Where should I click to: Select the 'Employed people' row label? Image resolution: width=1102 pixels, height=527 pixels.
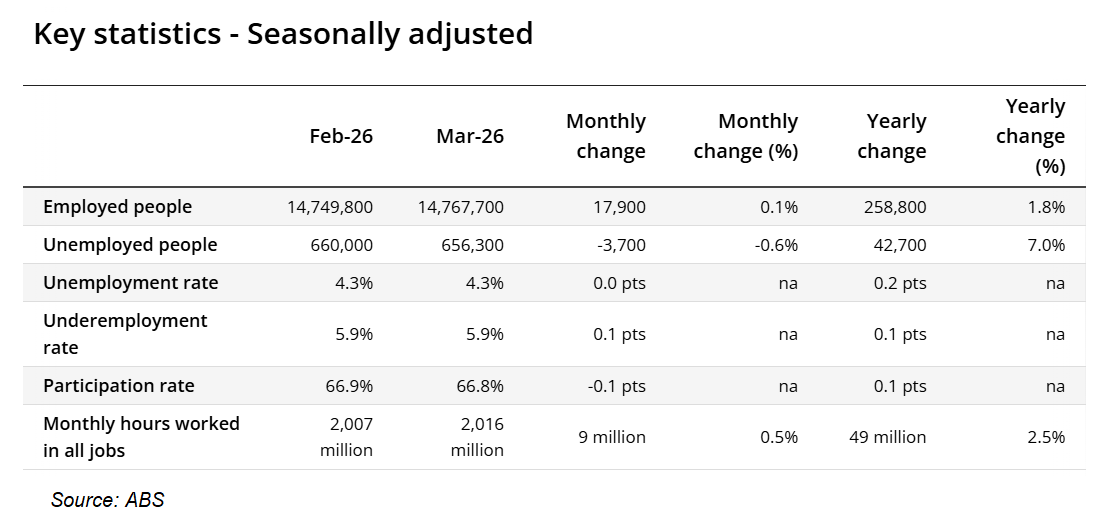[117, 207]
